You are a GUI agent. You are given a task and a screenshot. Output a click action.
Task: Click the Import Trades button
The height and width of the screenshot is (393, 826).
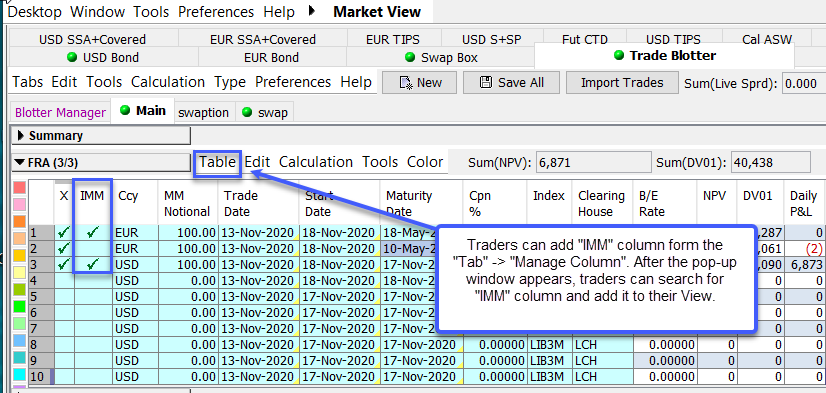point(622,83)
